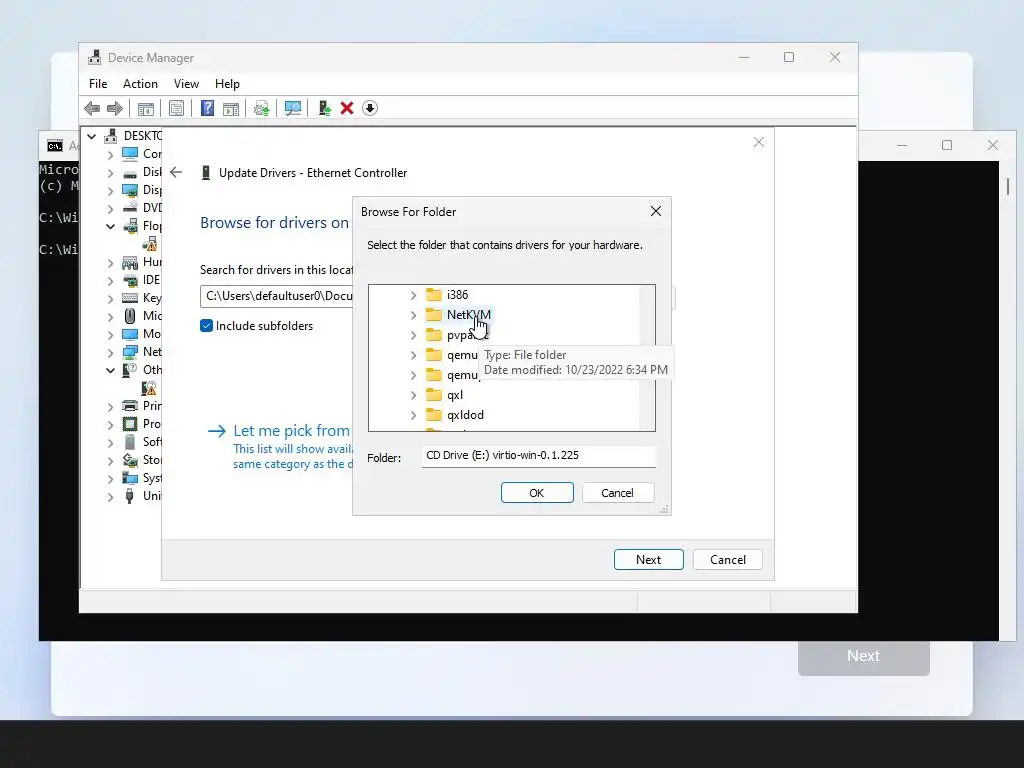Click Cancel in Browse For Folder dialog

pyautogui.click(x=617, y=493)
